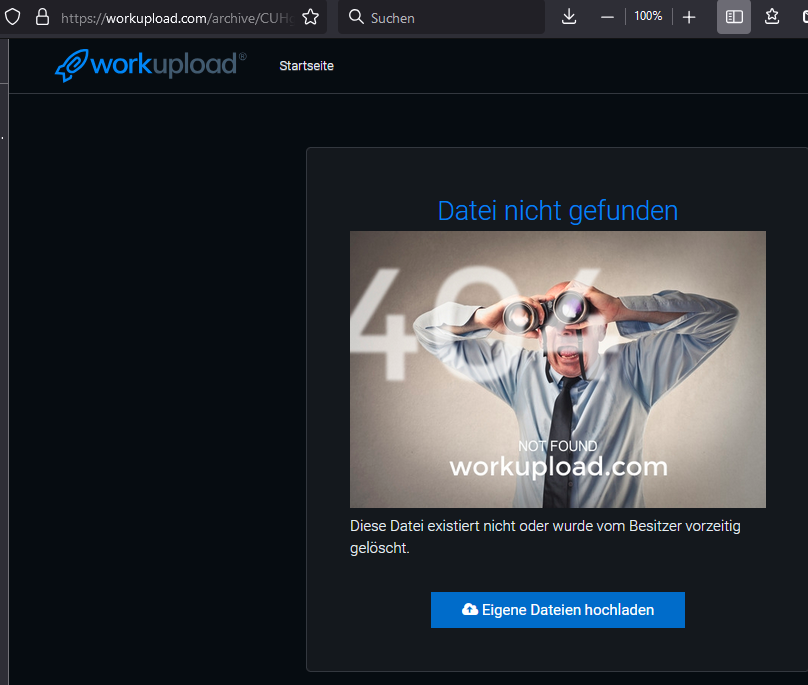Image resolution: width=808 pixels, height=685 pixels.
Task: Zoom out with the minus button
Action: tap(607, 18)
